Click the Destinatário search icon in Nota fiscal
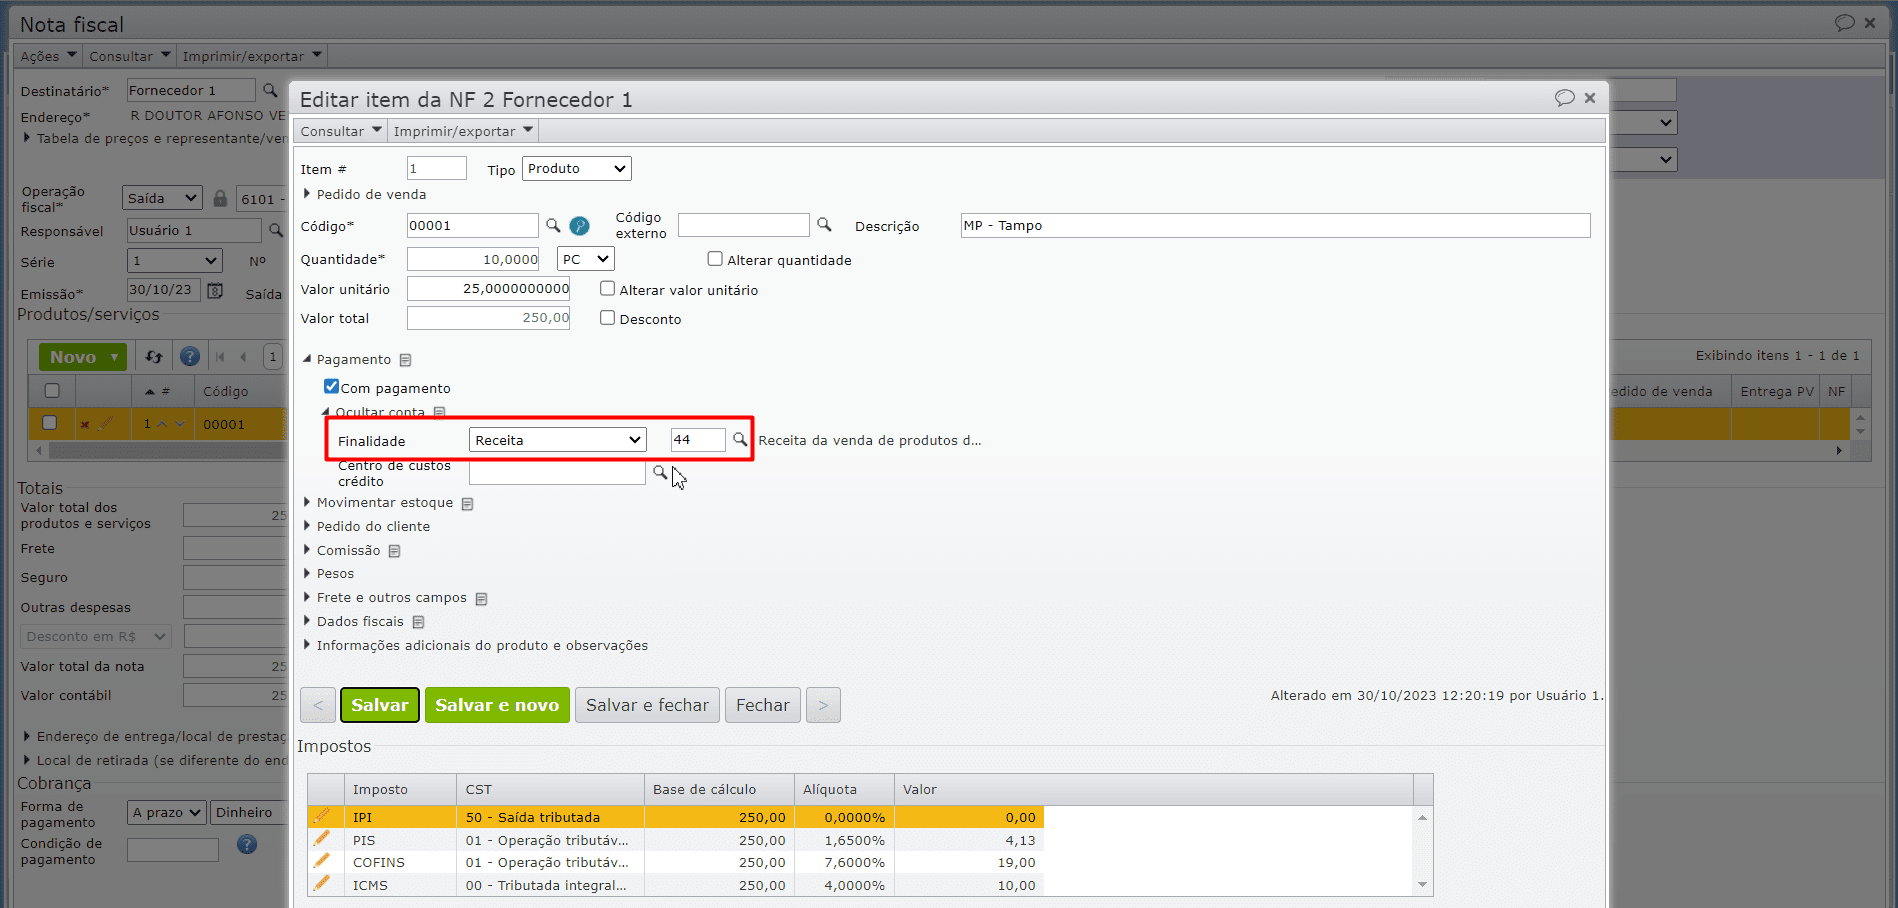 coord(270,90)
